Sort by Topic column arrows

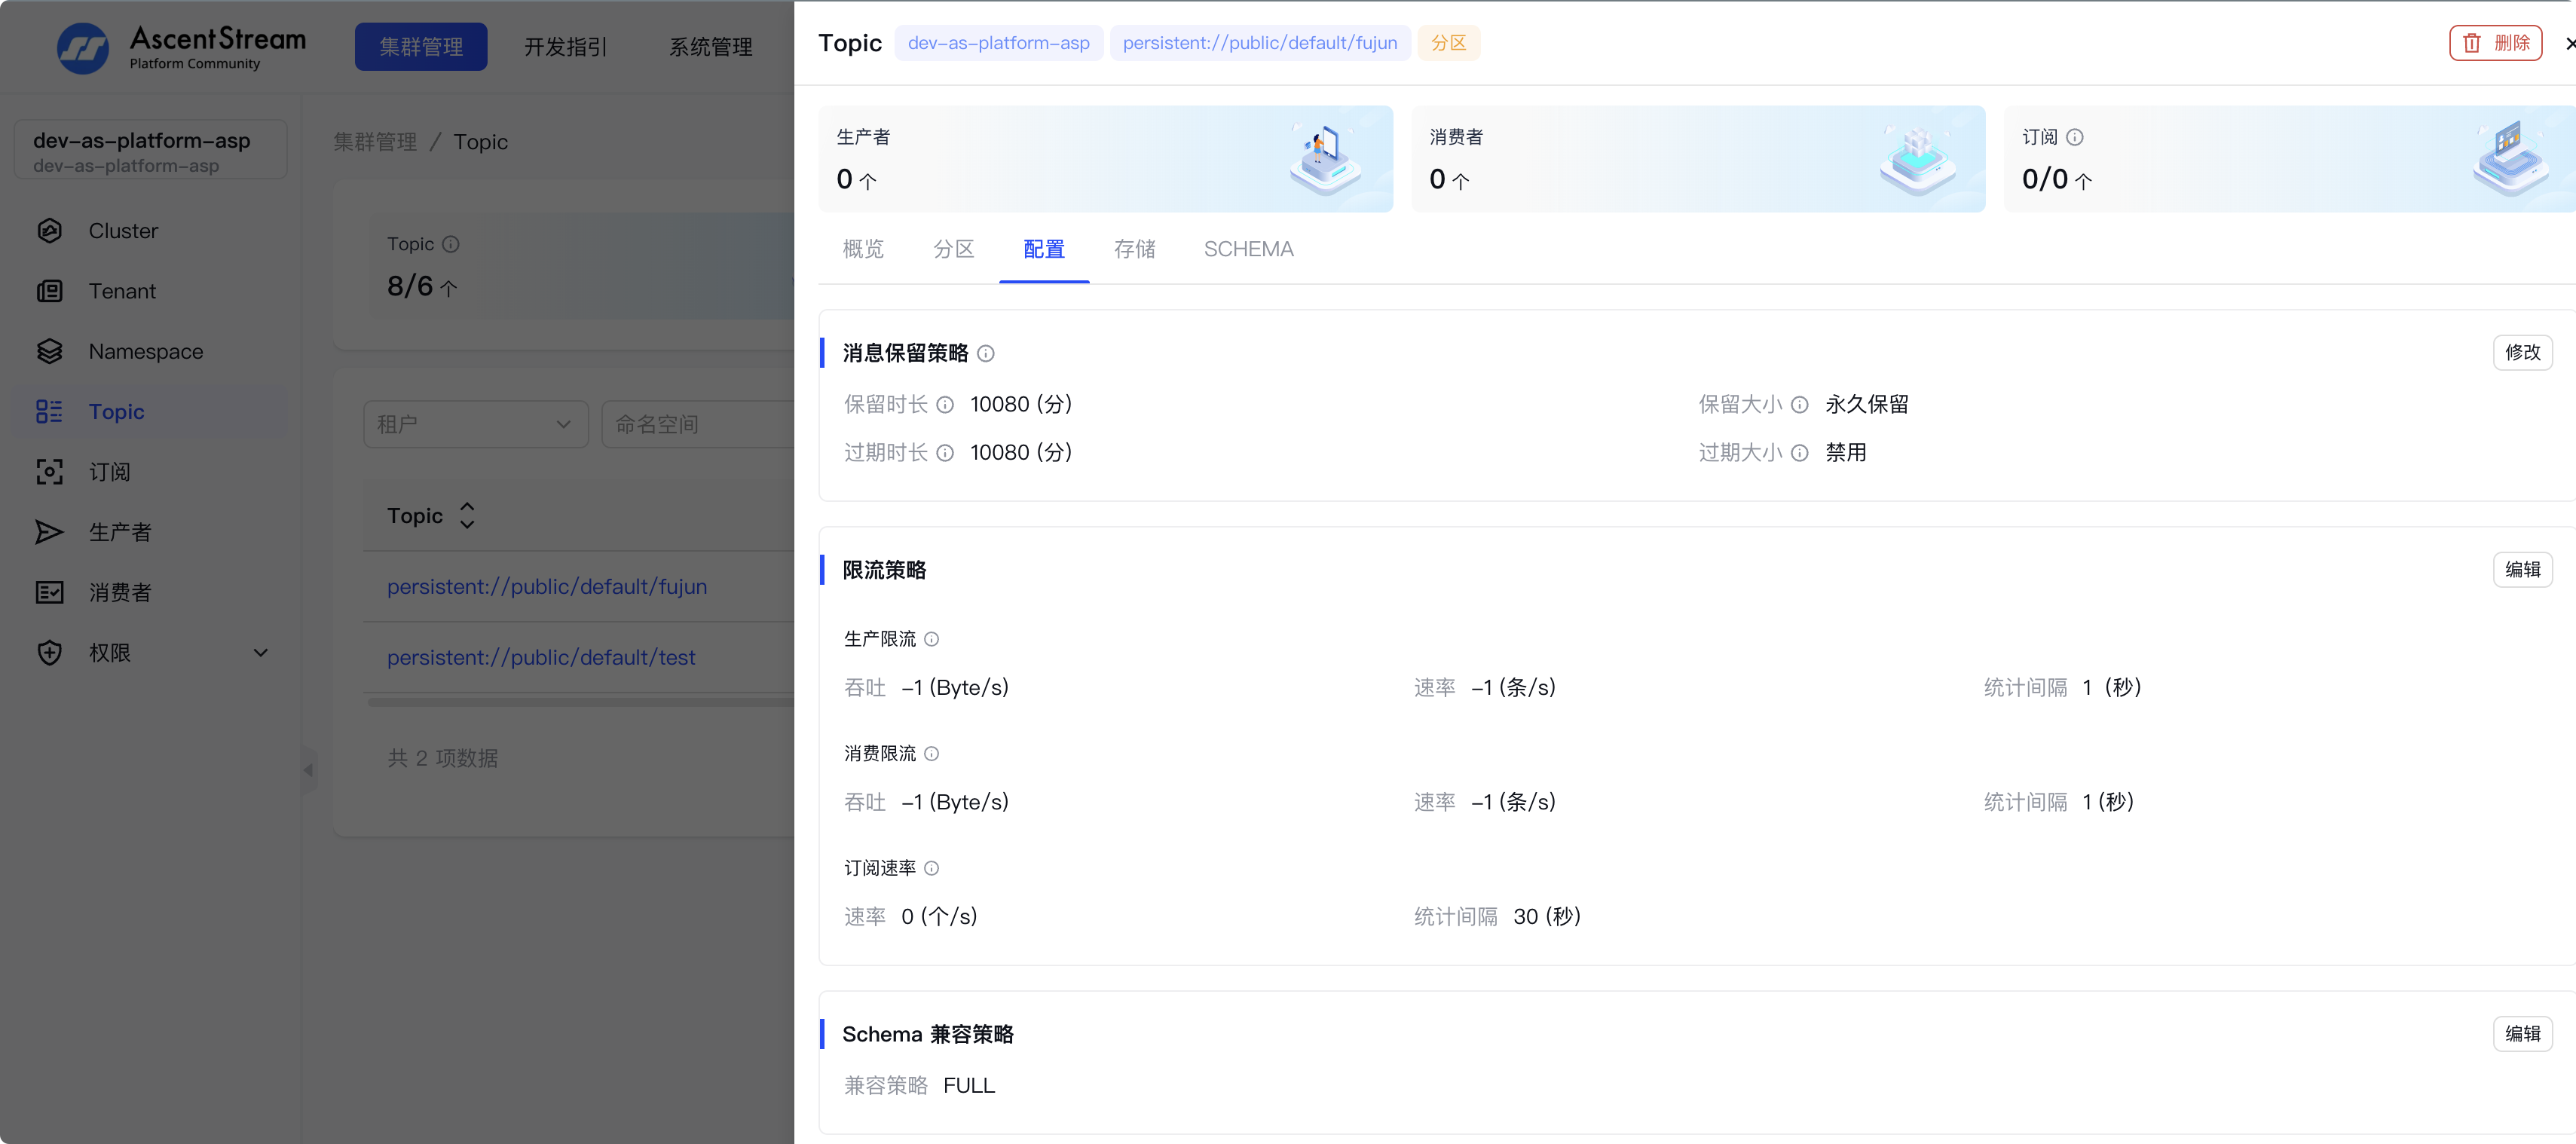(467, 516)
